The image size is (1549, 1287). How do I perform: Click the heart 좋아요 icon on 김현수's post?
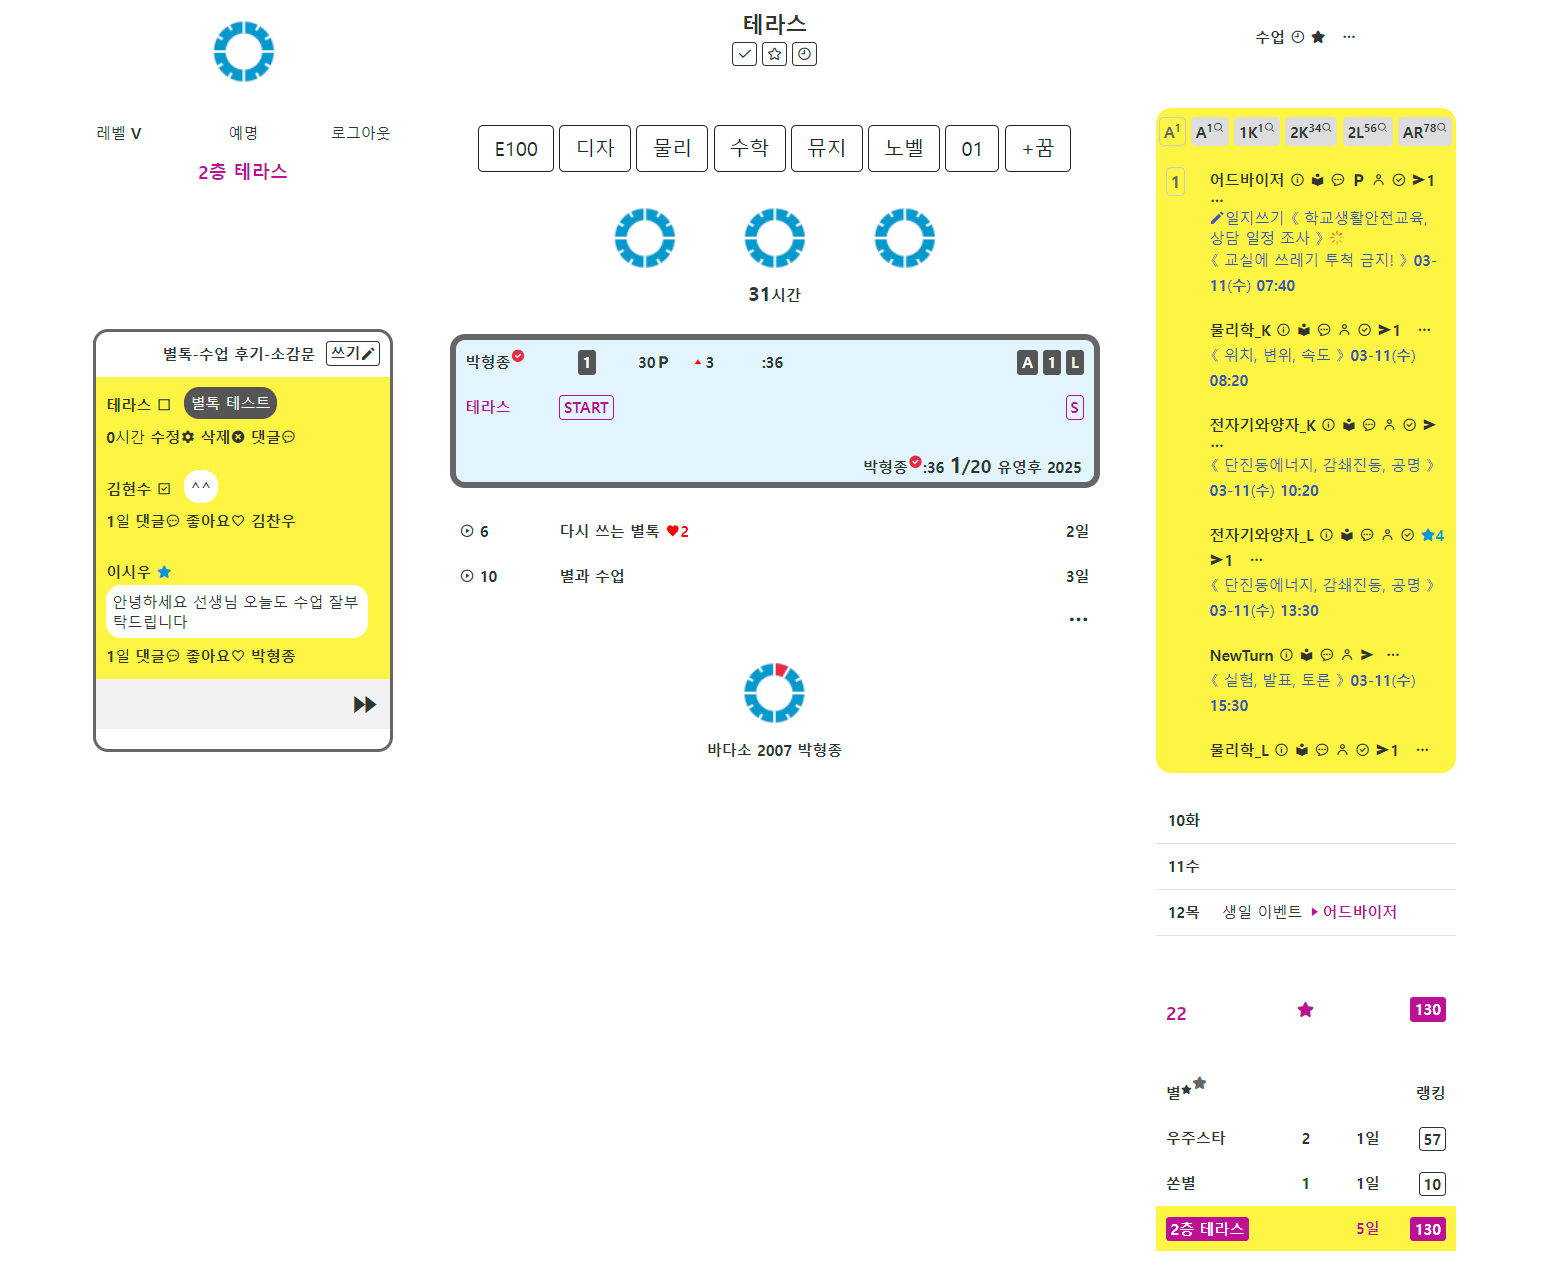[238, 521]
